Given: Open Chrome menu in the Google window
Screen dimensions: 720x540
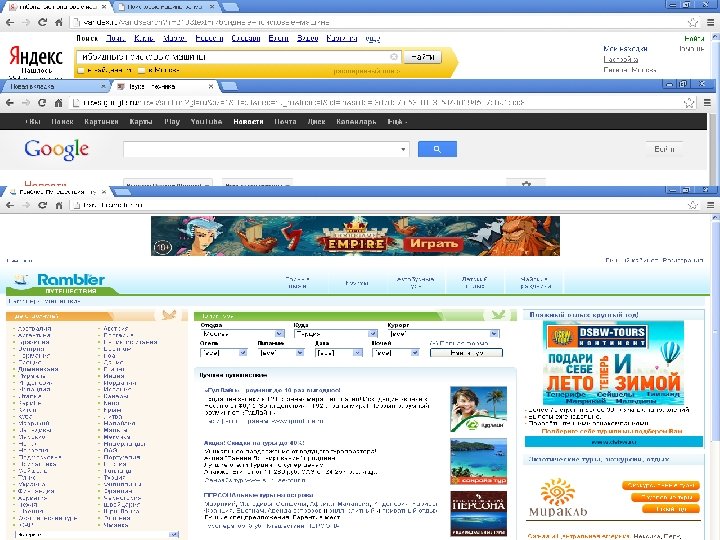Looking at the screenshot, I should 707,102.
